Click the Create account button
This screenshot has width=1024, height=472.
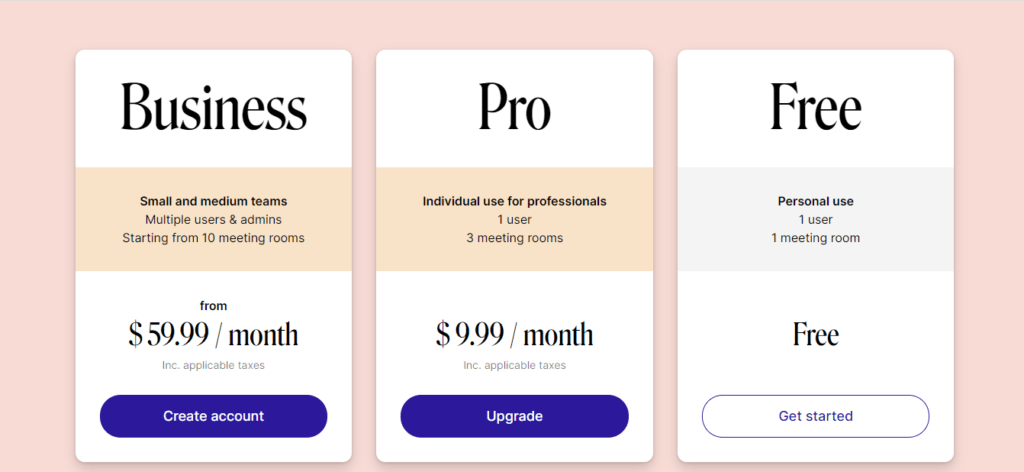(x=213, y=416)
